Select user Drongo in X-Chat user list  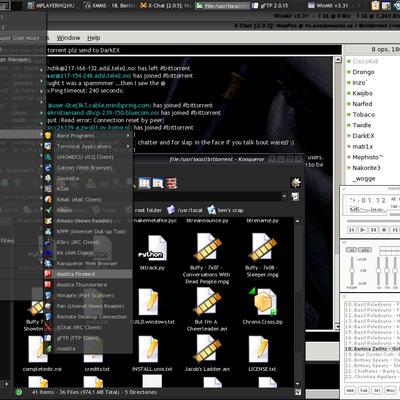pos(363,72)
